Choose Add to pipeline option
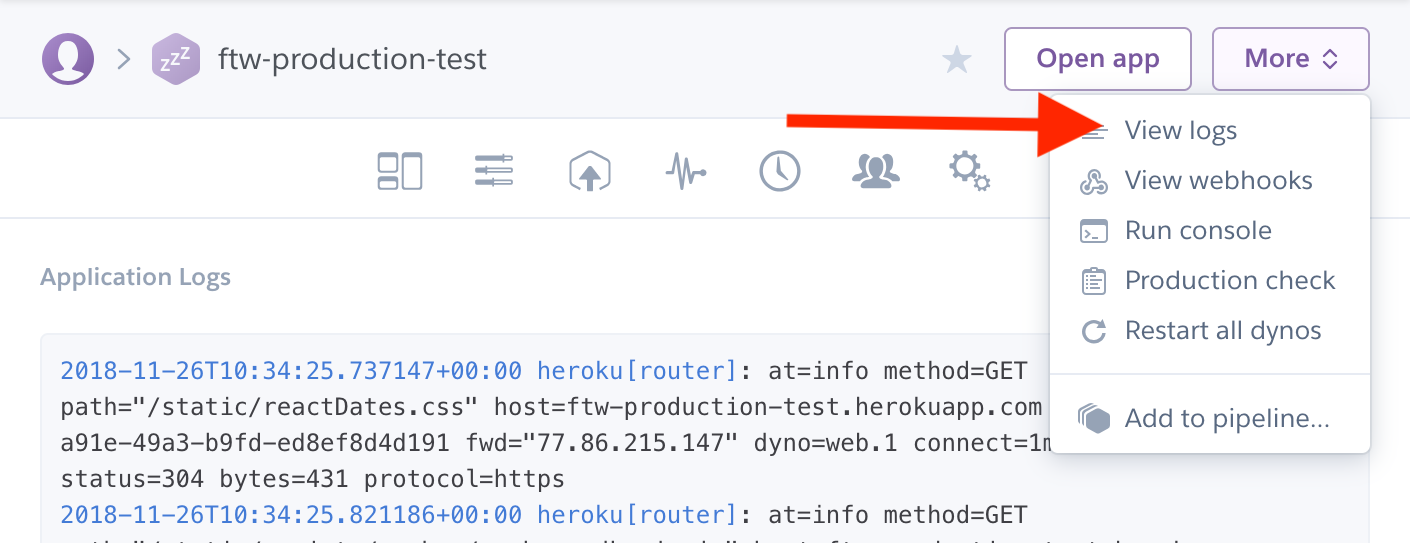The image size is (1410, 543). click(x=1226, y=418)
